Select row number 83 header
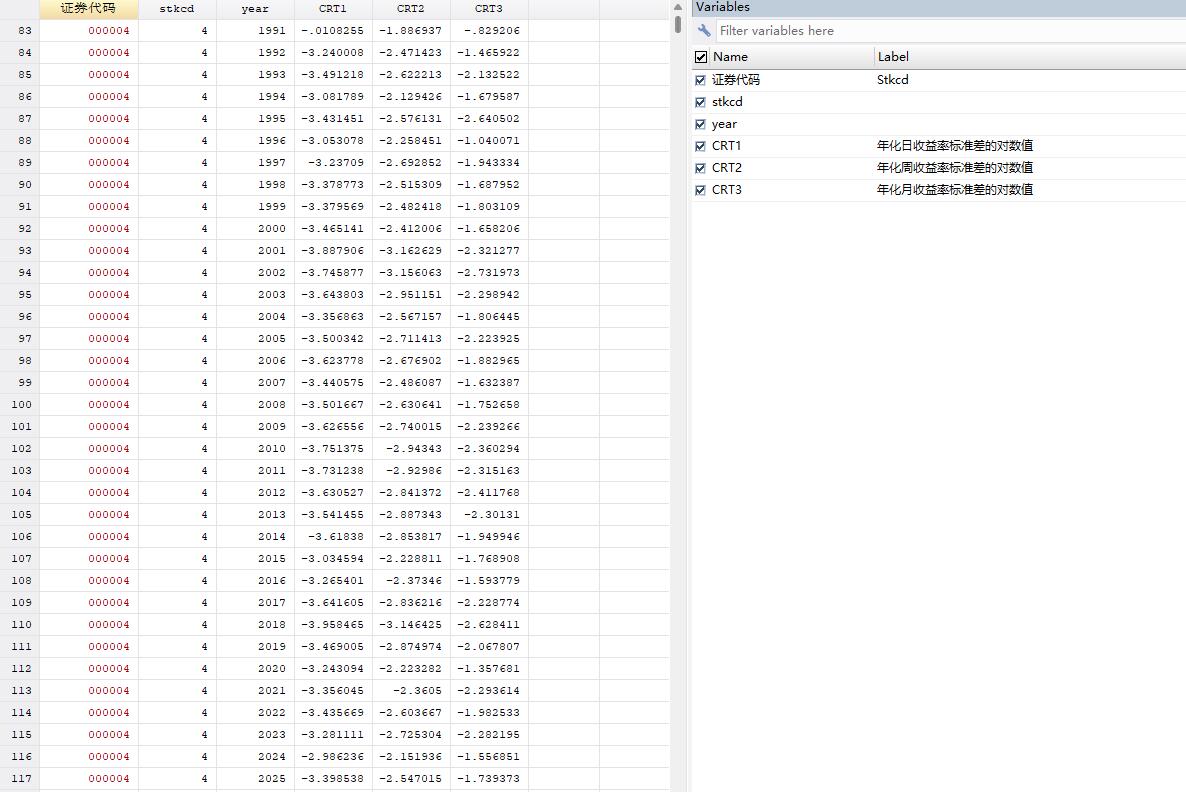 [x=20, y=31]
